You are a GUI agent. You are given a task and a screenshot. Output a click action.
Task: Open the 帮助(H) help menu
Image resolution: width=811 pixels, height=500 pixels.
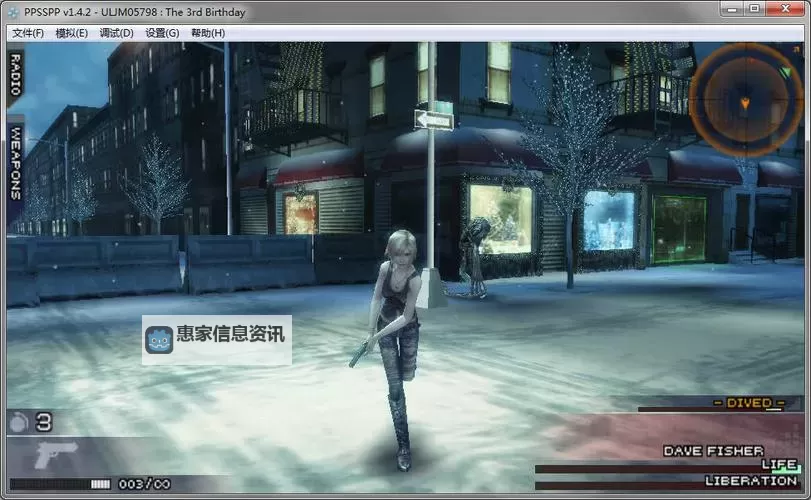pos(208,33)
